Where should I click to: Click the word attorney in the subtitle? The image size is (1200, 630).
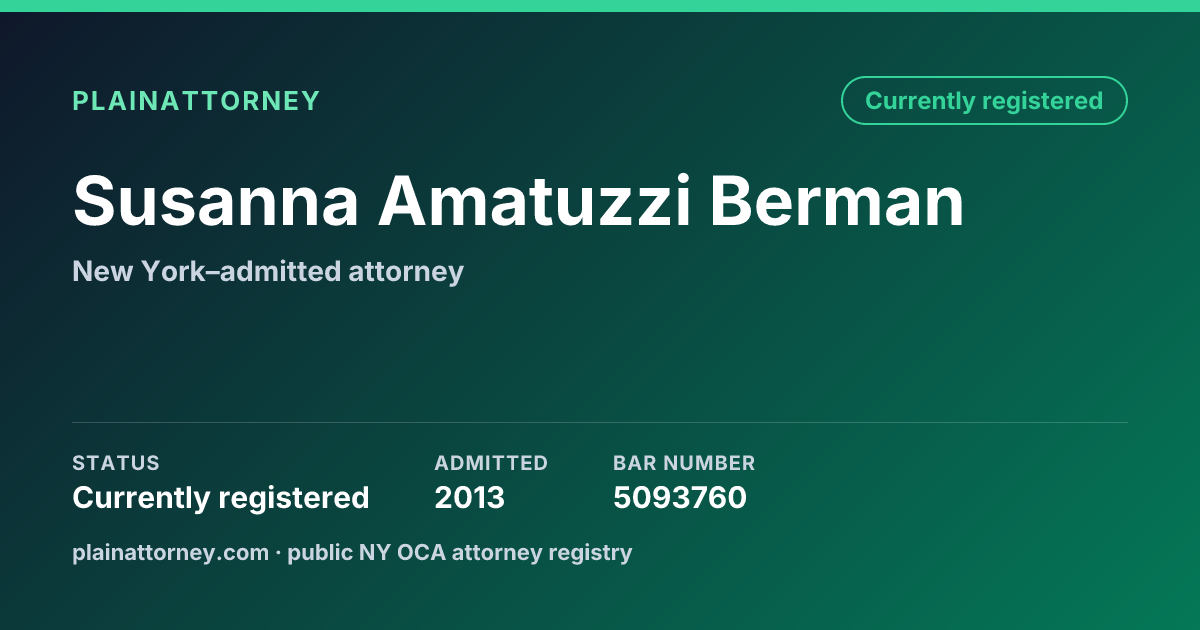tap(406, 272)
